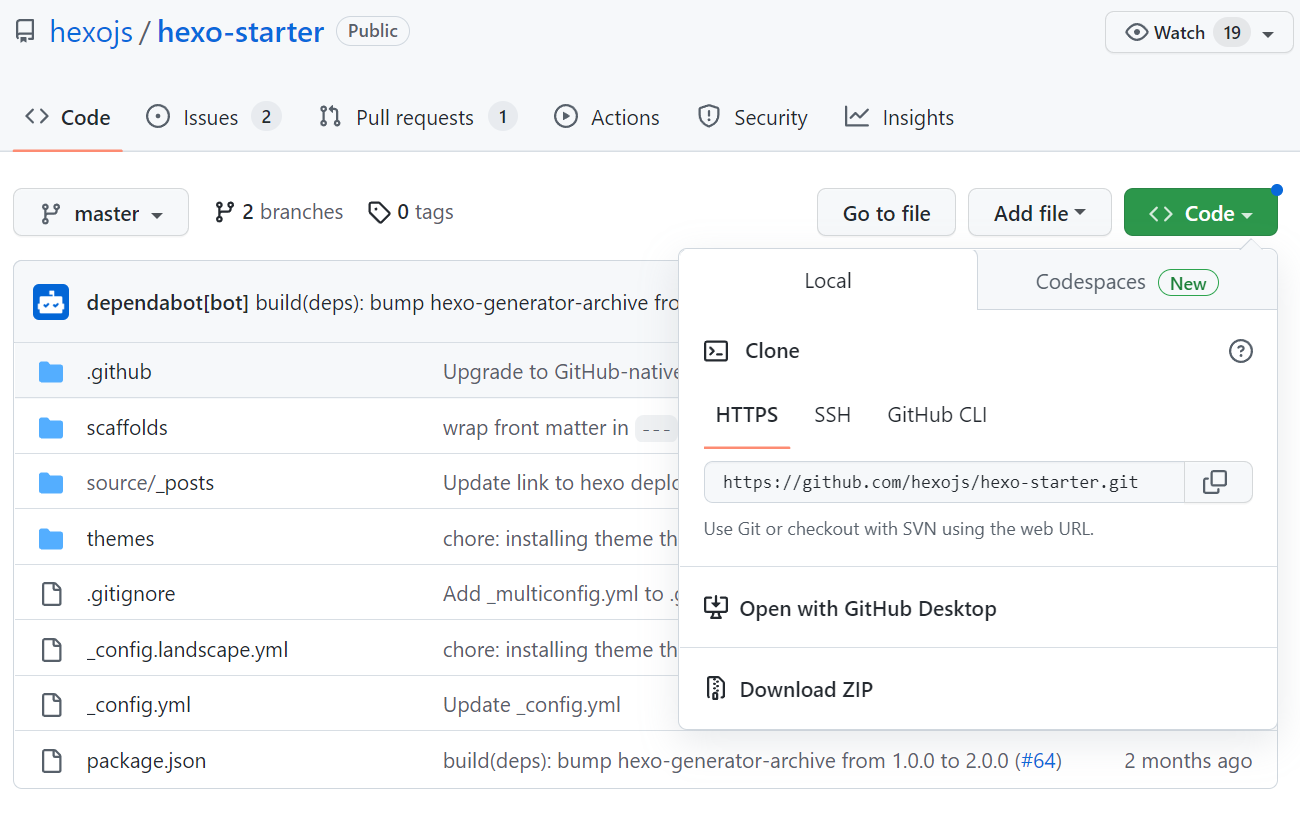The image size is (1300, 823).
Task: Click the Download ZIP option
Action: click(x=805, y=689)
